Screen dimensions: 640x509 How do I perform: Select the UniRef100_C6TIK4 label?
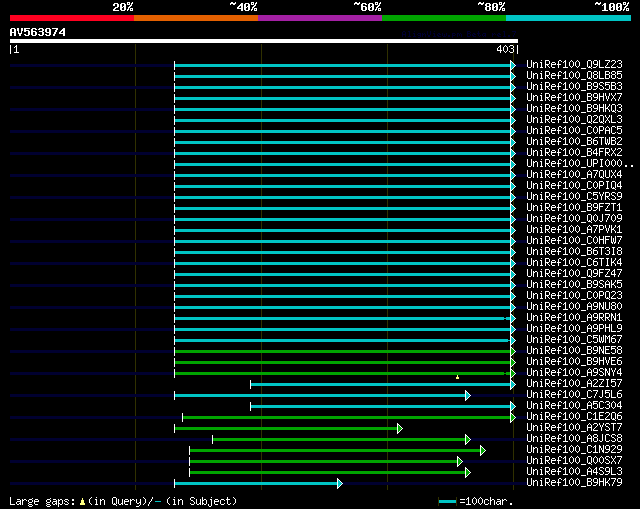(x=574, y=263)
